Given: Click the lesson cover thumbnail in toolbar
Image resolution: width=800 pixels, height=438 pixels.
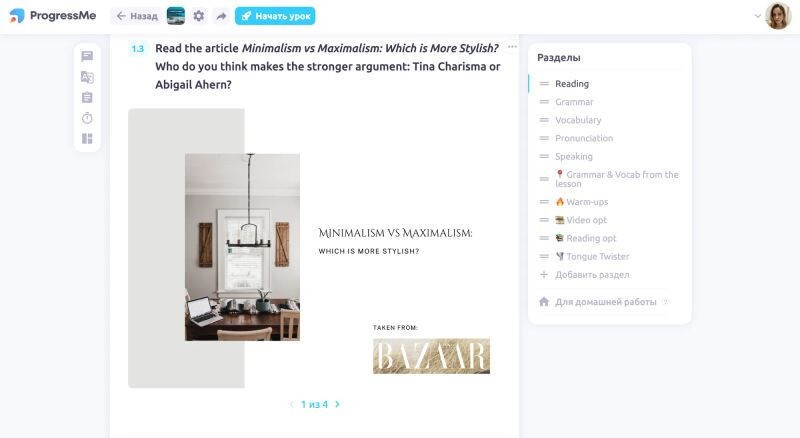Looking at the screenshot, I should [176, 16].
